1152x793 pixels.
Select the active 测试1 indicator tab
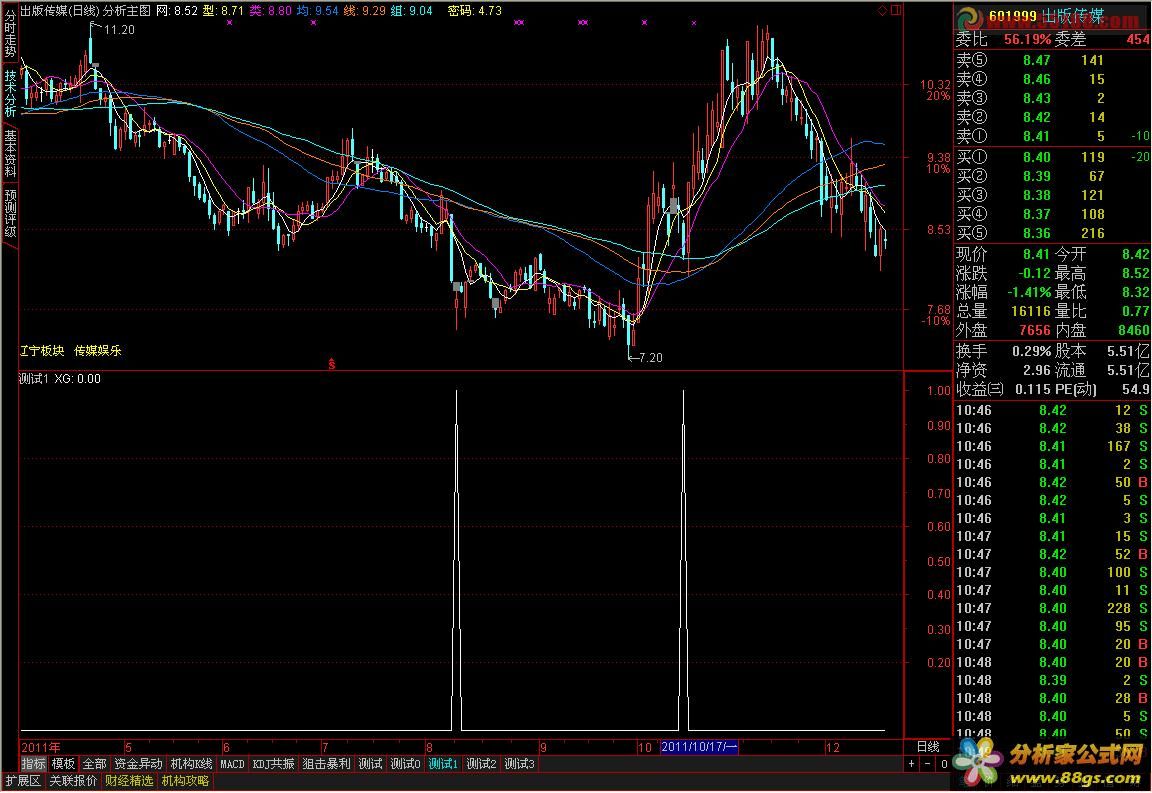coord(443,764)
